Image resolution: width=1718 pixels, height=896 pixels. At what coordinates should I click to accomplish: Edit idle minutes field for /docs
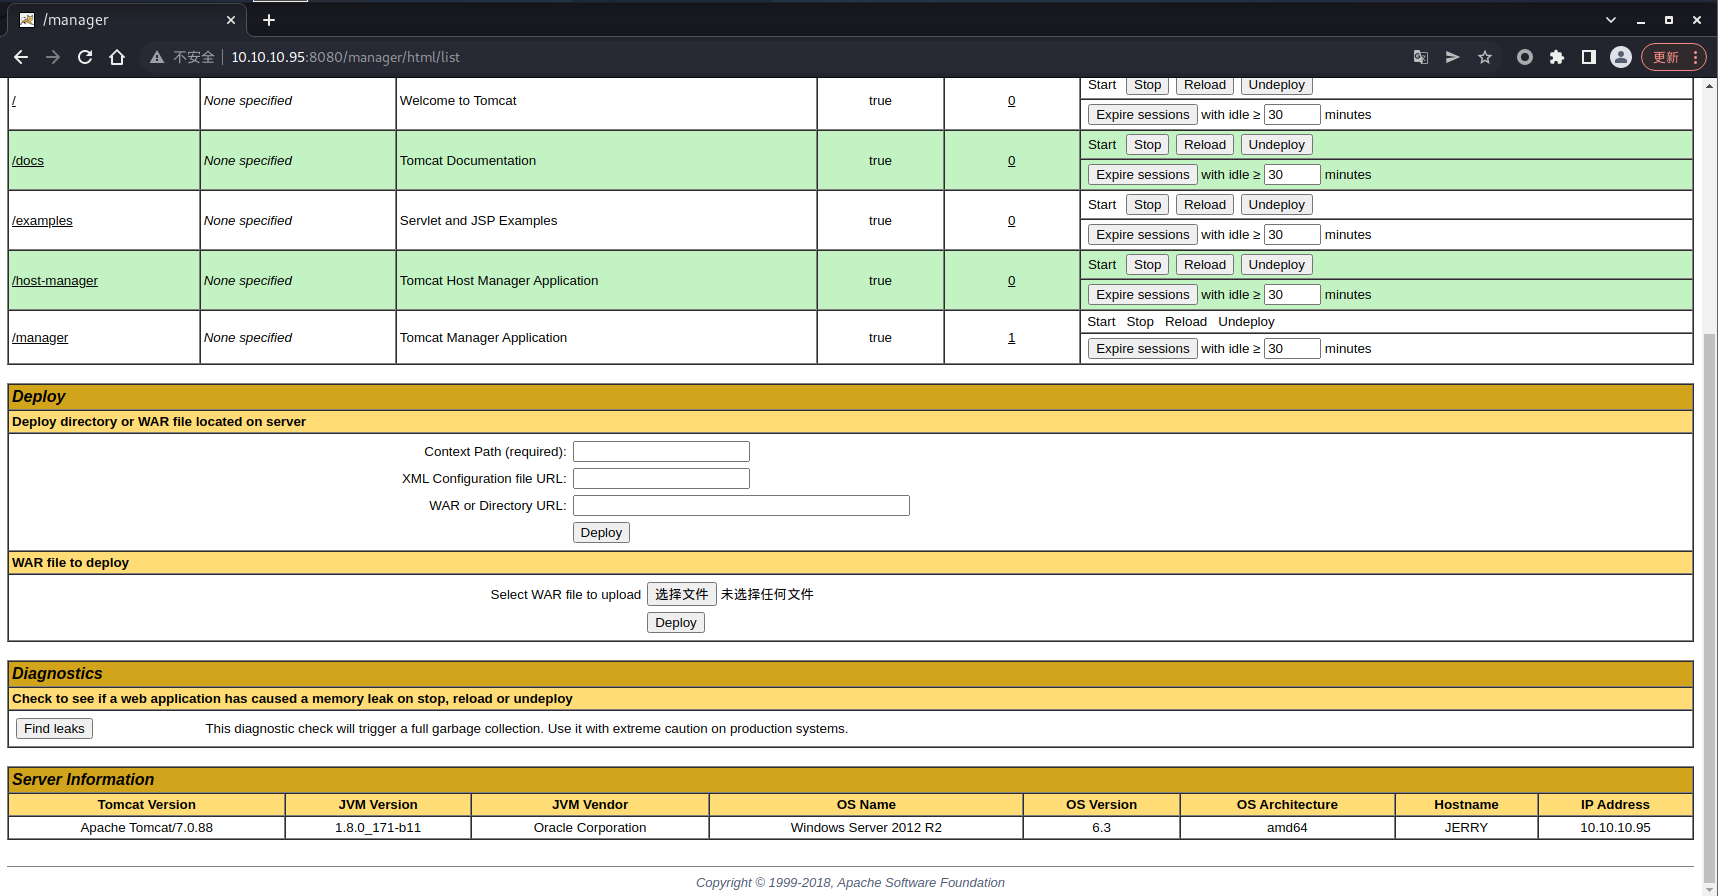[x=1292, y=175]
